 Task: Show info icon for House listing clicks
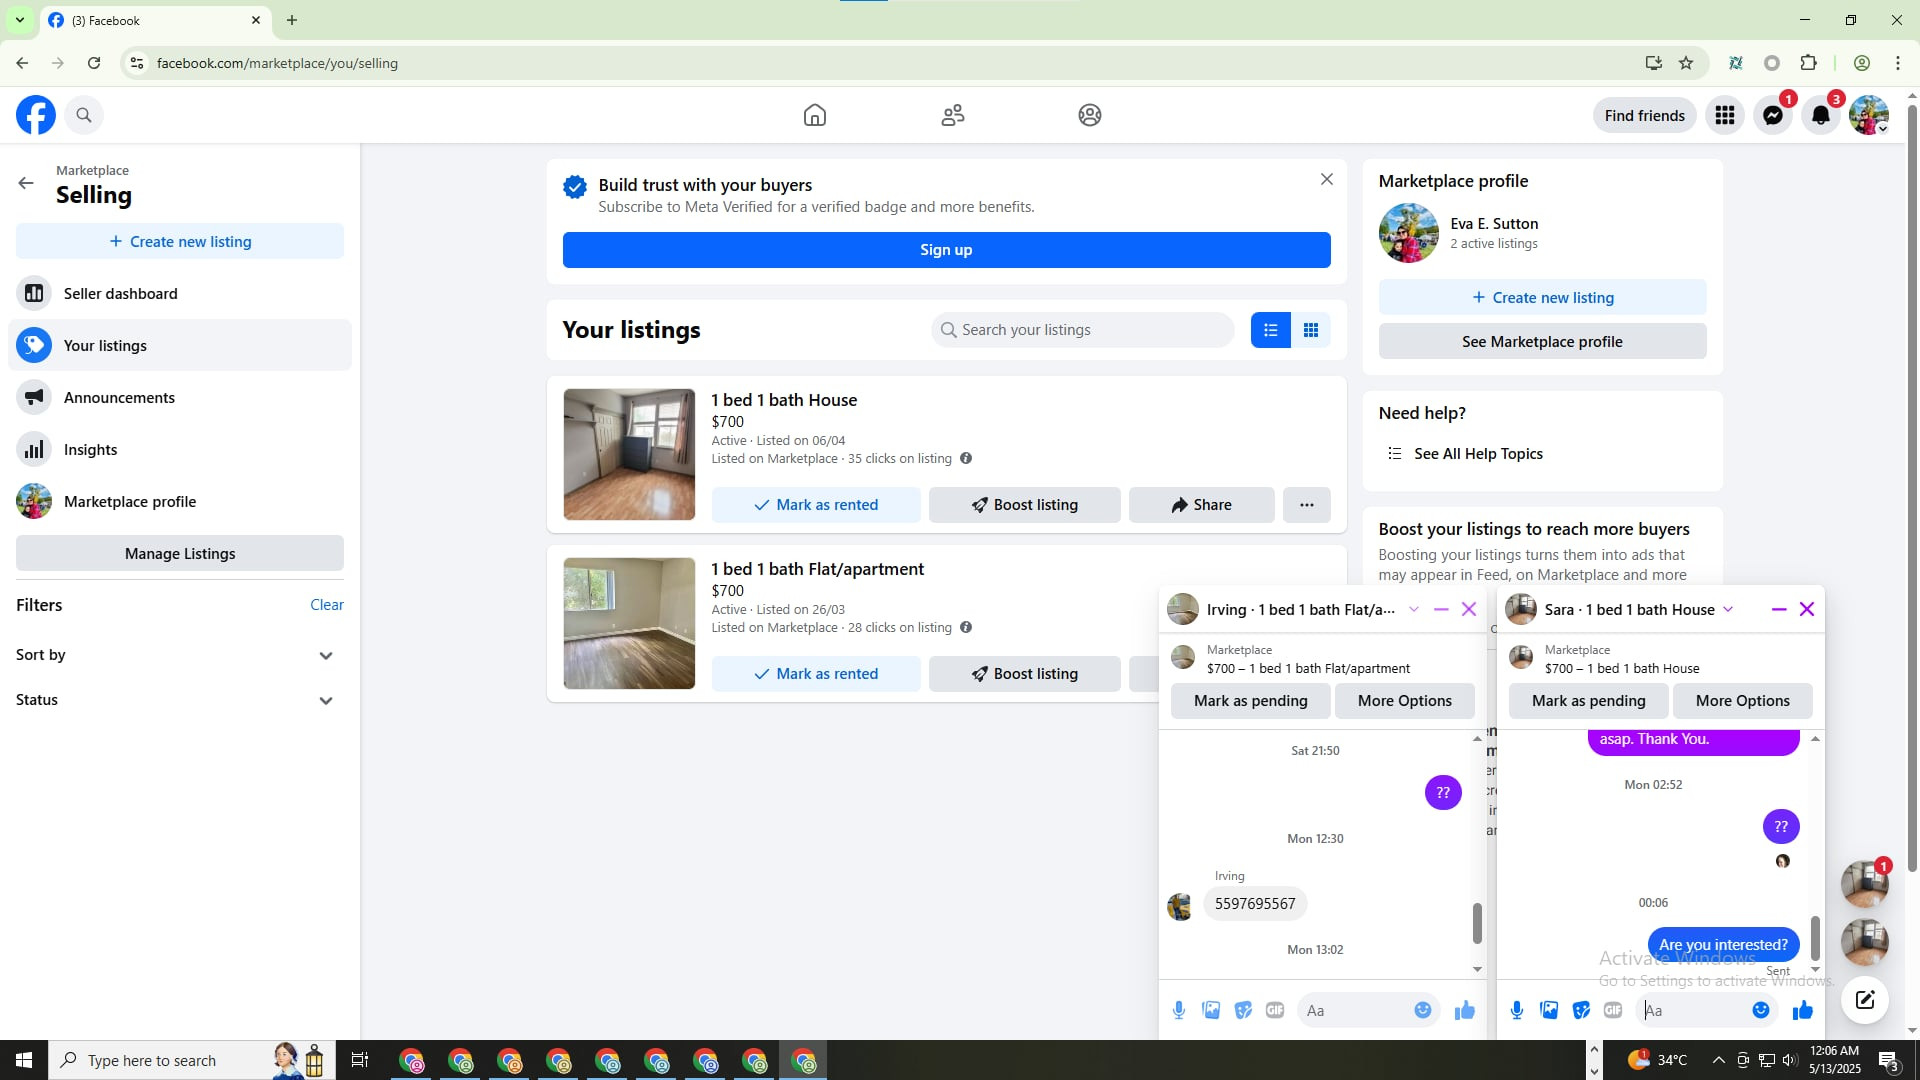[x=966, y=459]
